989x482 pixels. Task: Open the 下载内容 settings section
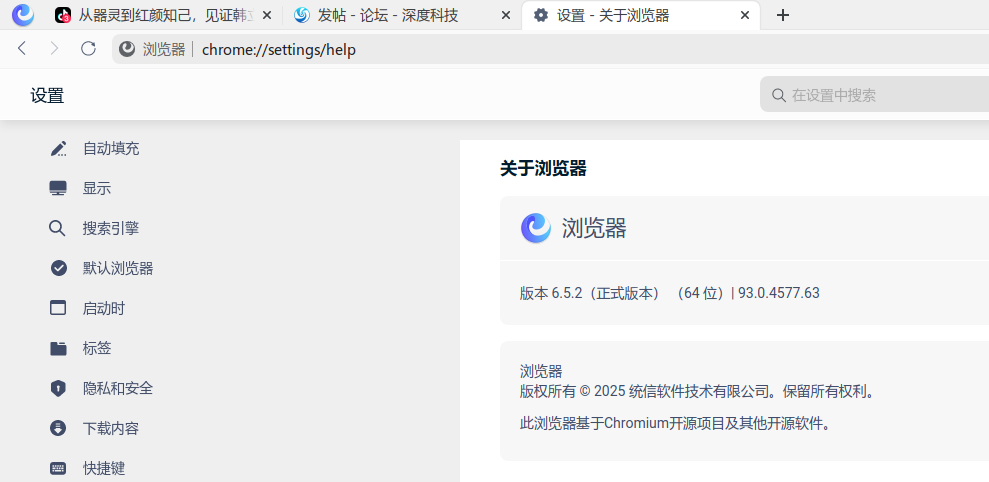point(111,428)
